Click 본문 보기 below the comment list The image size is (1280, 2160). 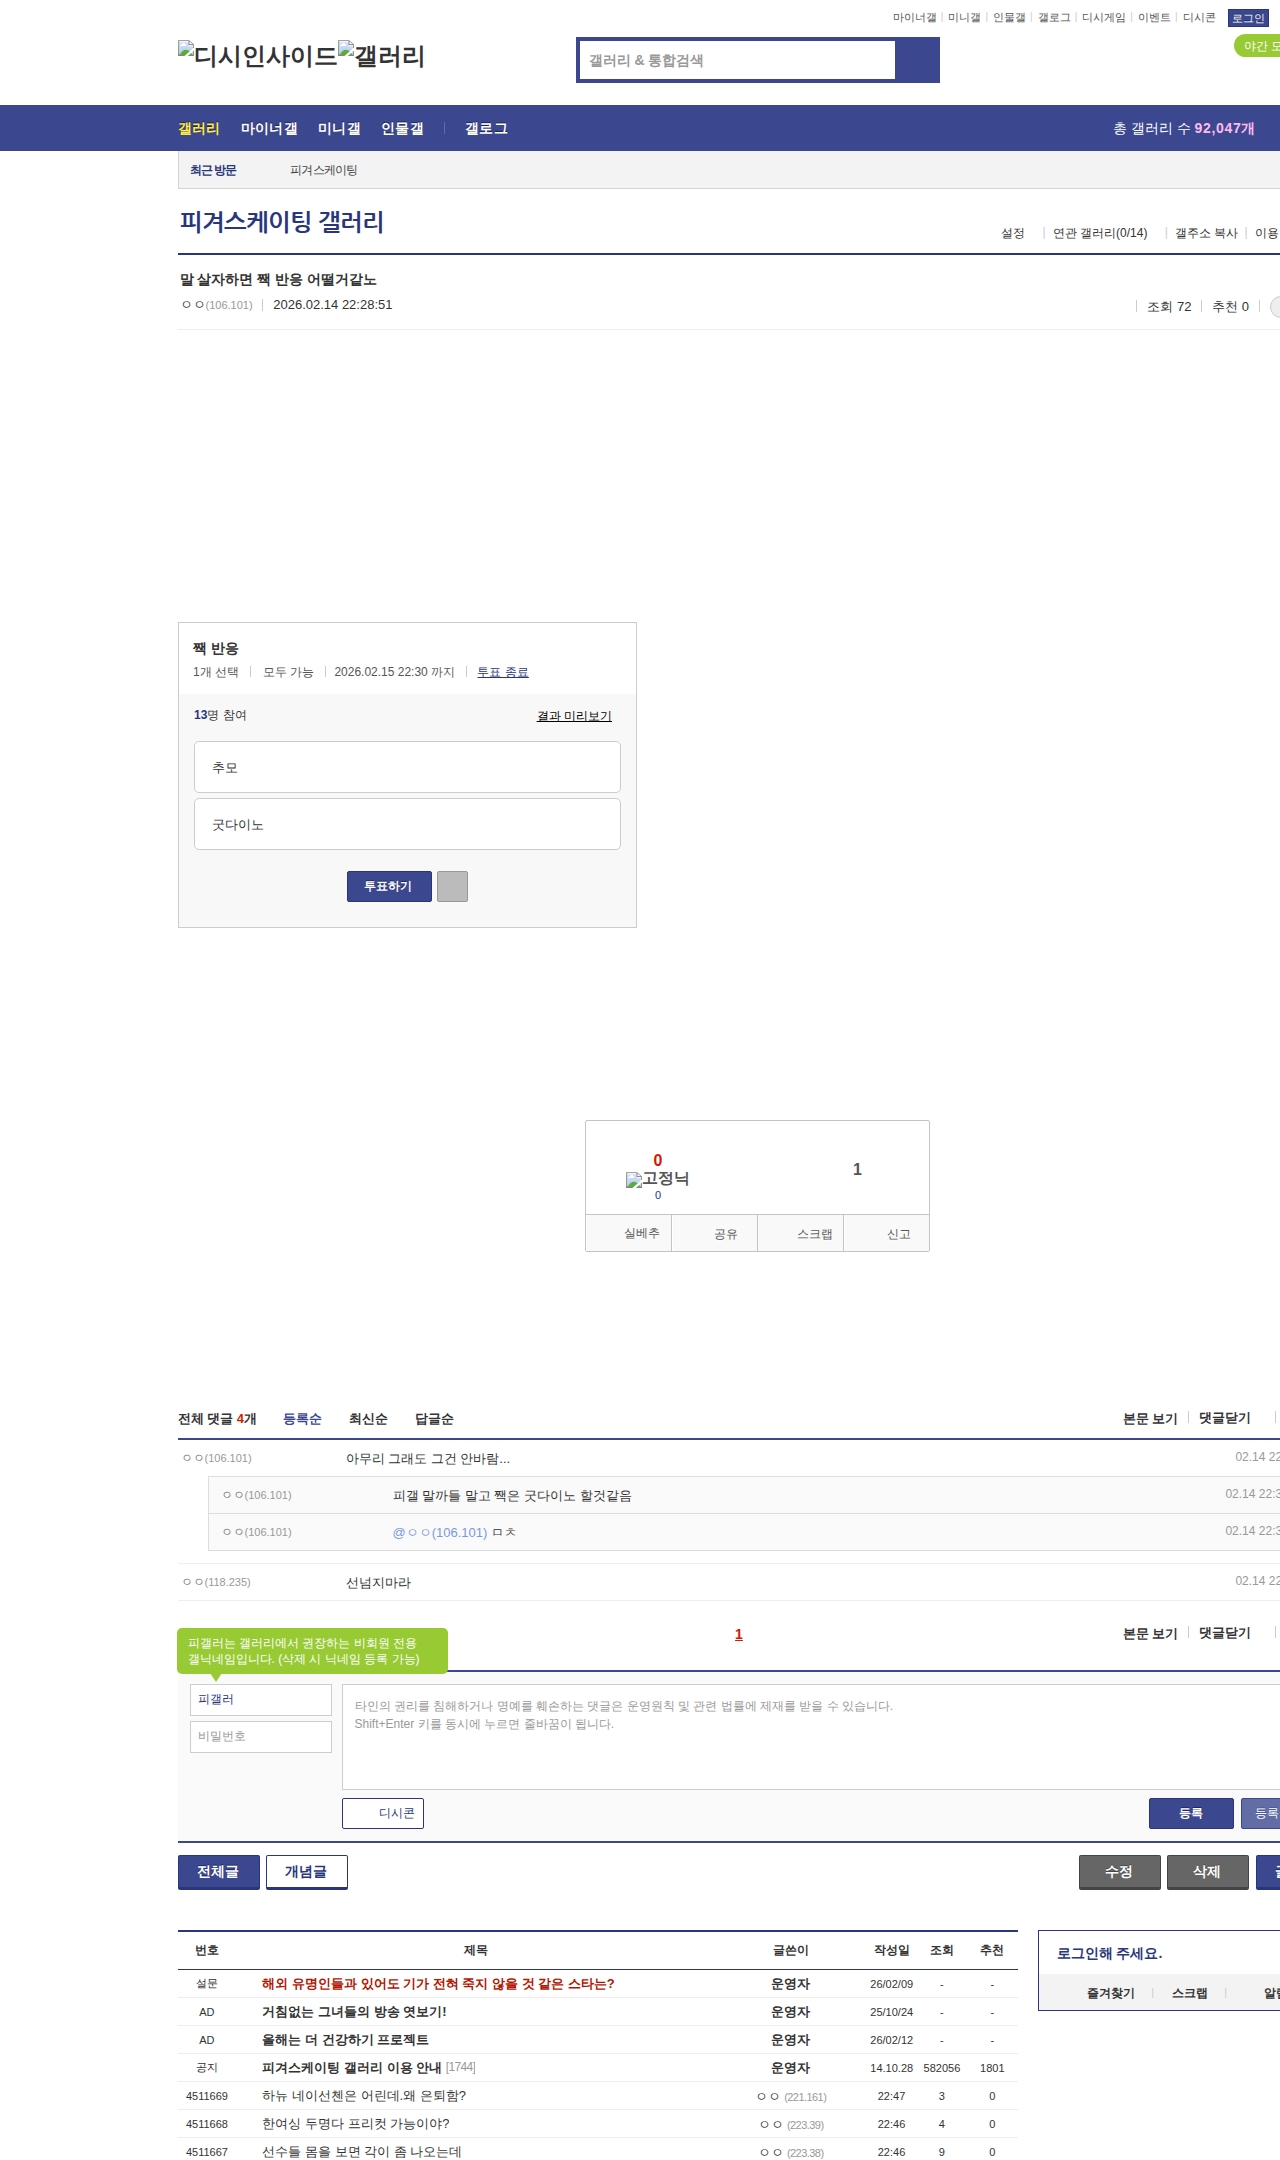1150,1634
